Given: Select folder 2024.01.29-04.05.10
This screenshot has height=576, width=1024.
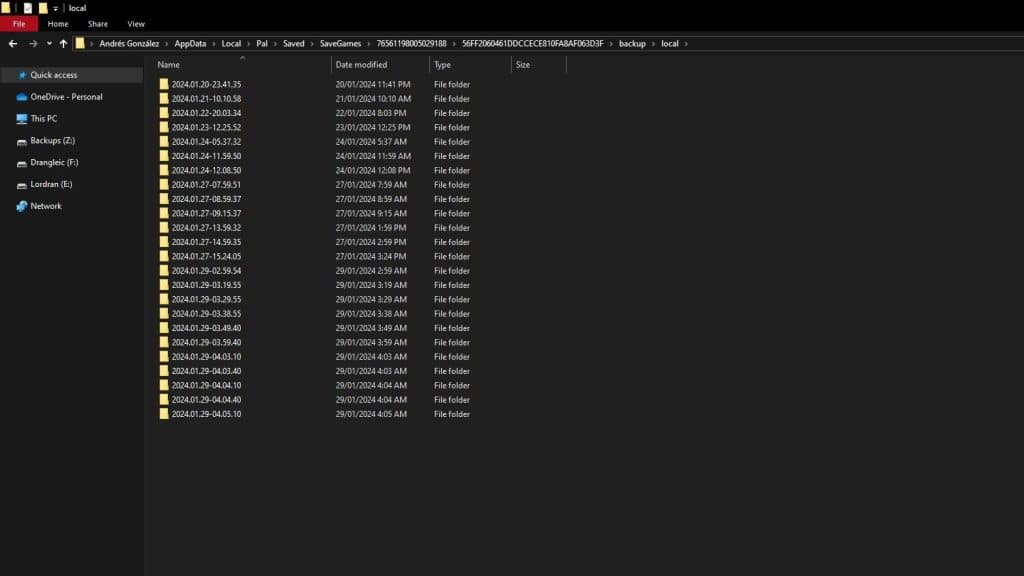Looking at the screenshot, I should coord(206,414).
